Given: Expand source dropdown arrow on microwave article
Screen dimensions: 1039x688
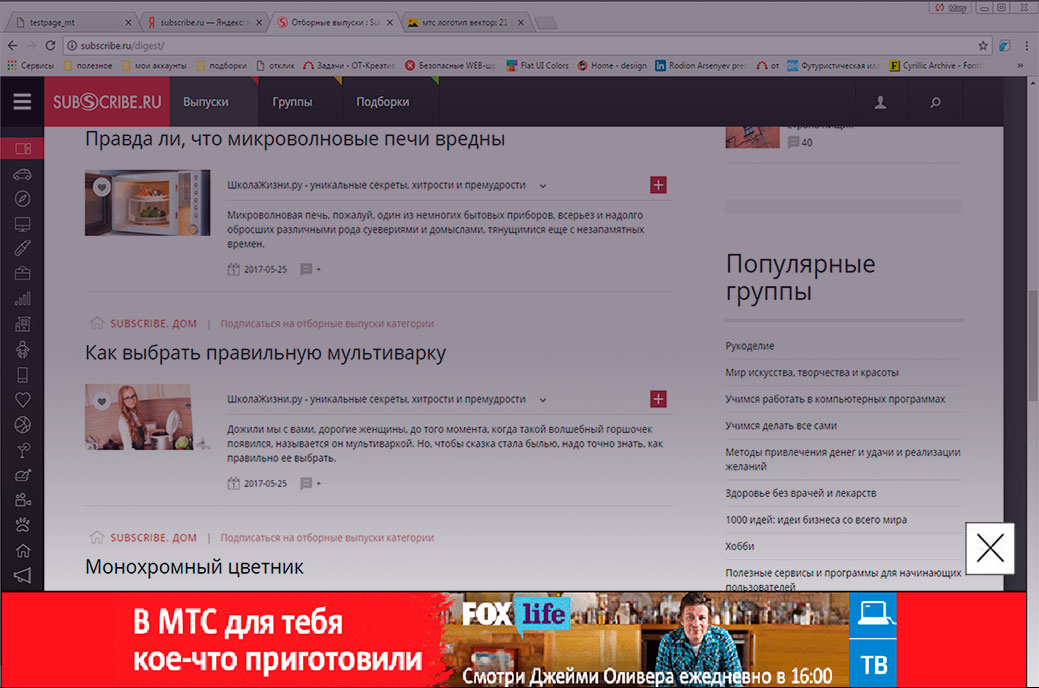Looking at the screenshot, I should click(x=543, y=186).
